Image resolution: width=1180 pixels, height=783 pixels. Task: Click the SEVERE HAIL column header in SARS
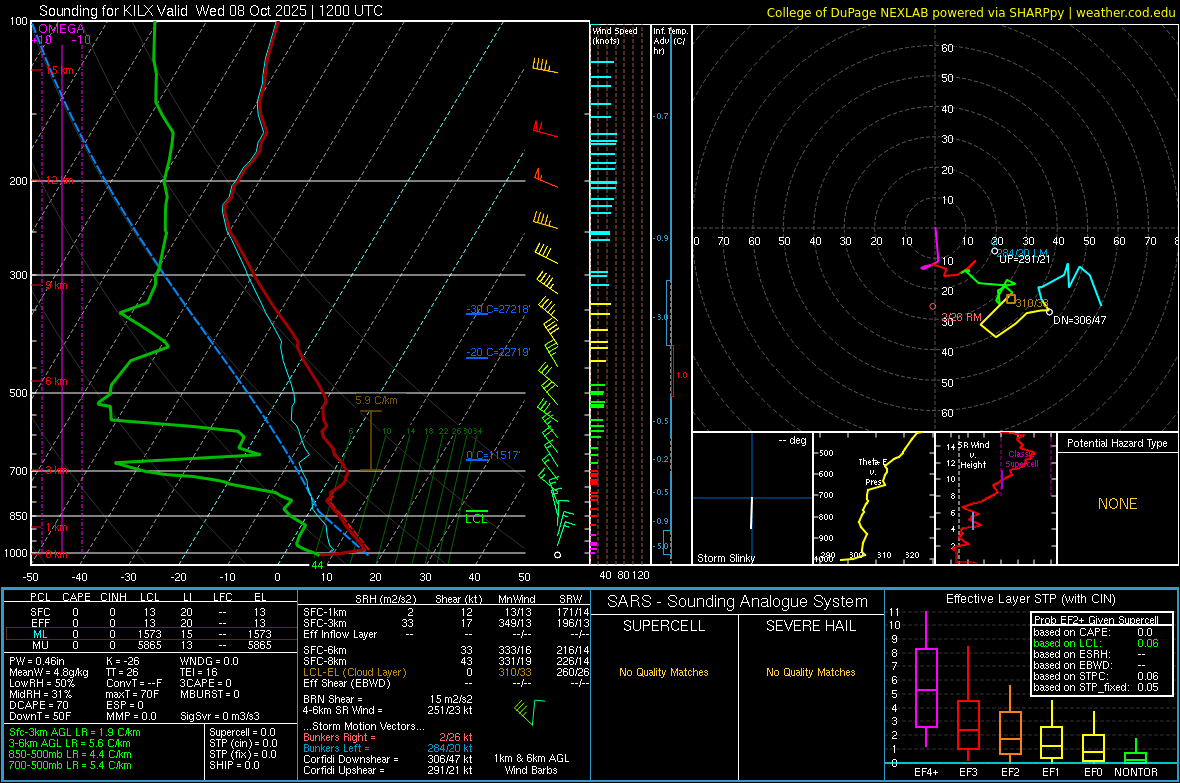tap(810, 626)
